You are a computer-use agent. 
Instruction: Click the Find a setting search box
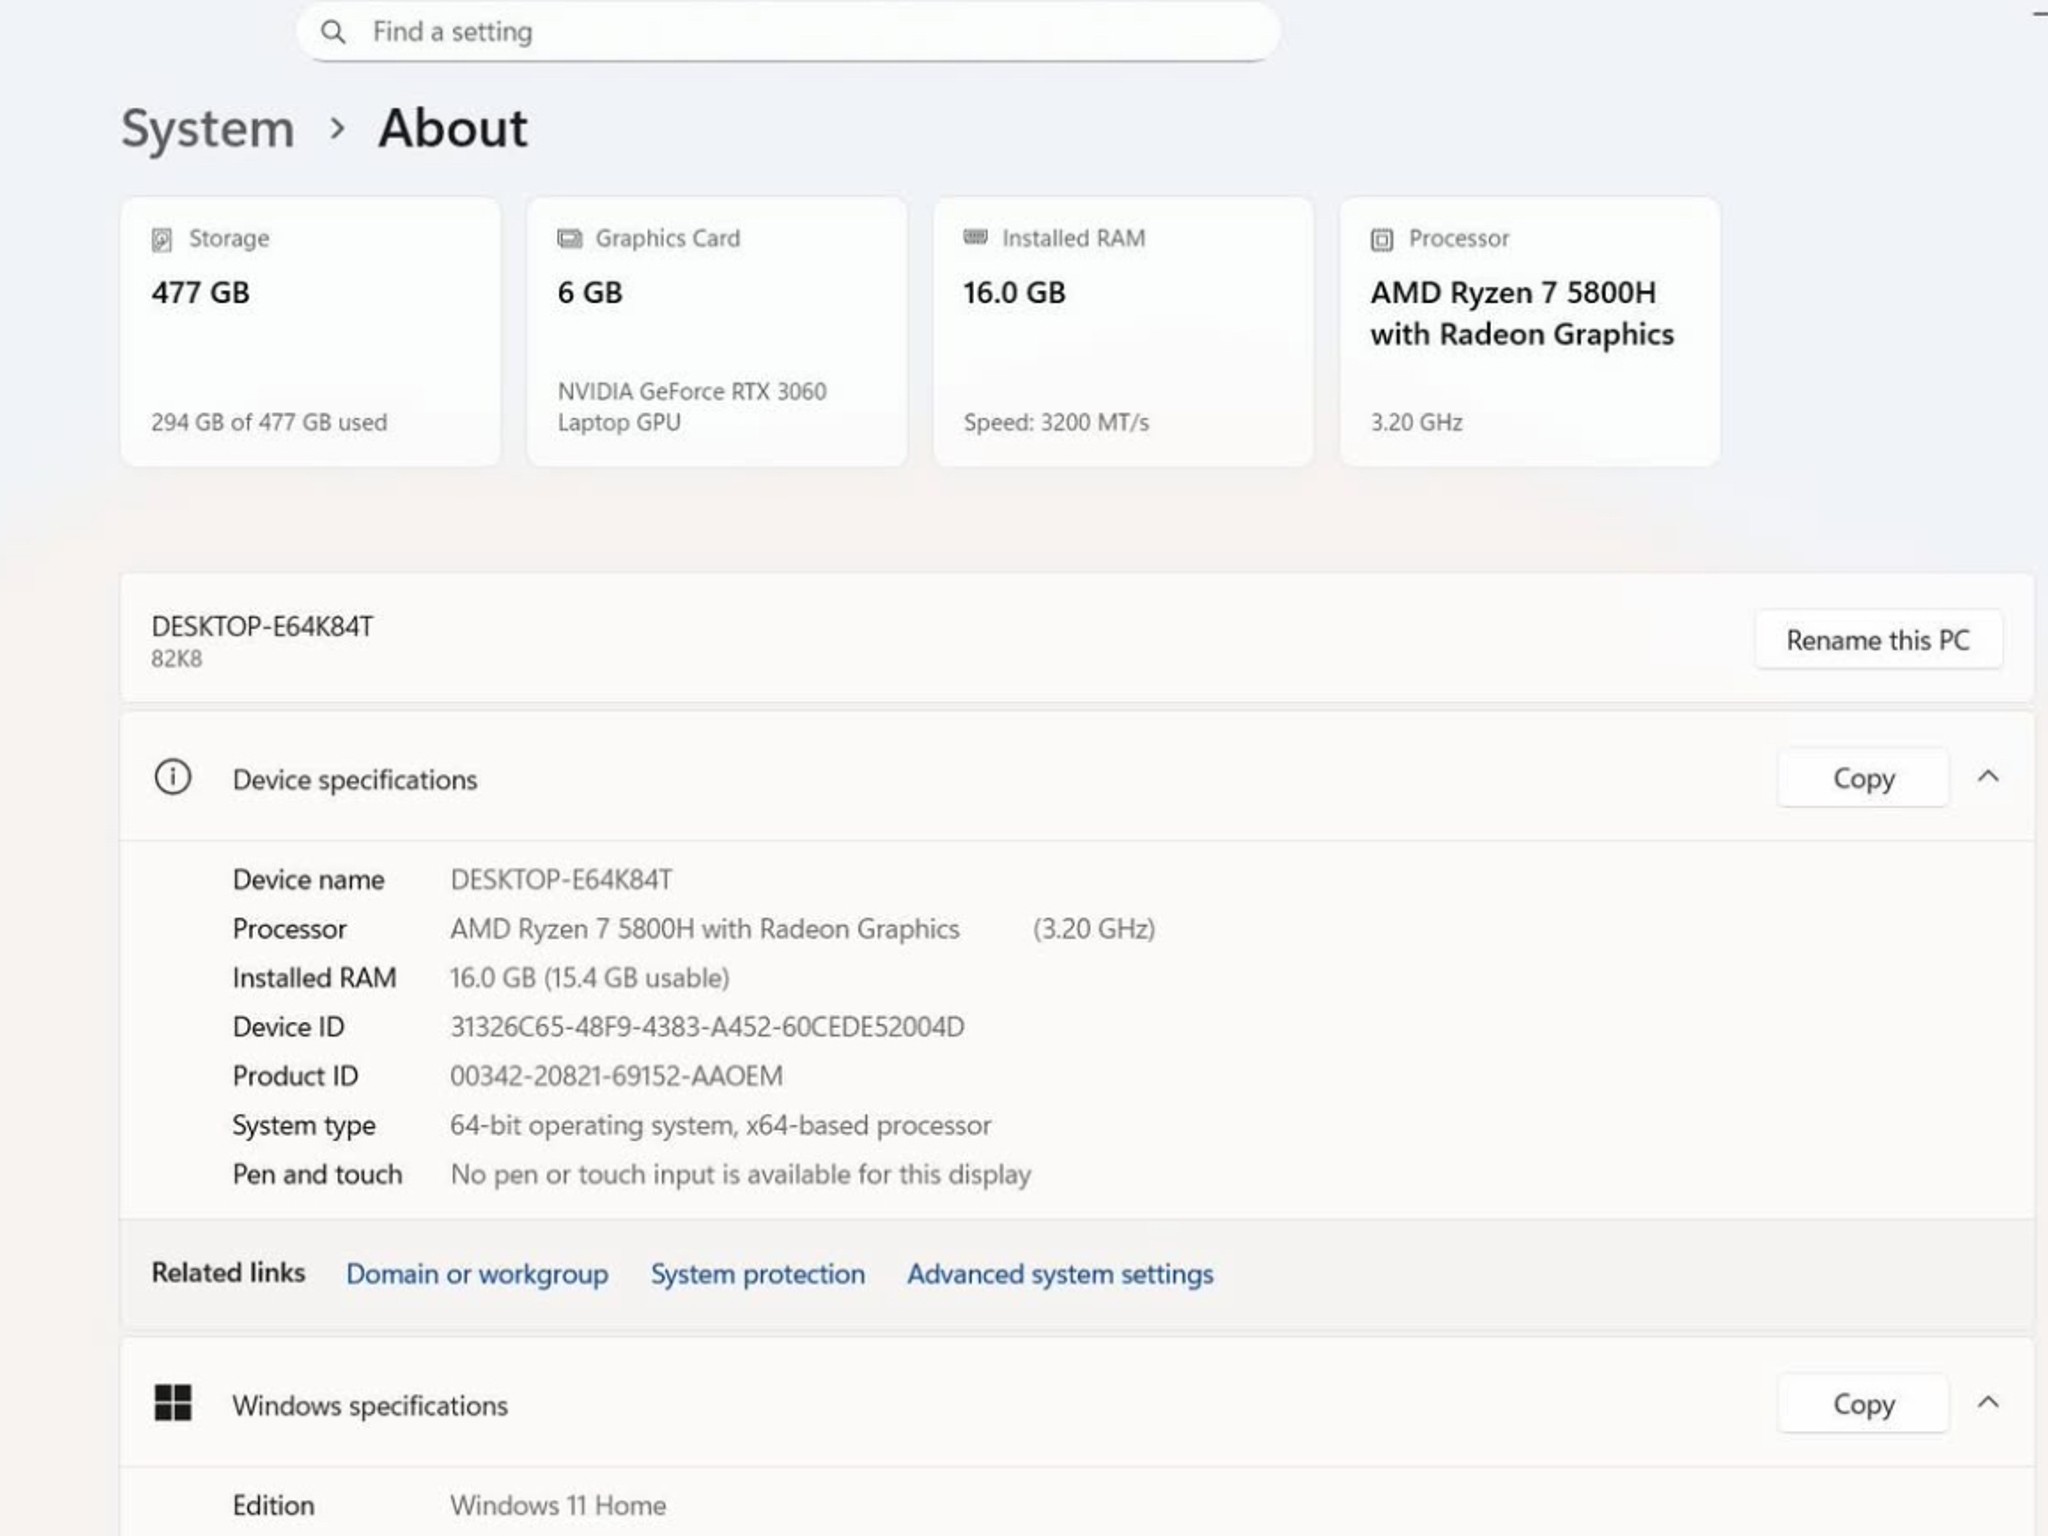click(x=788, y=32)
